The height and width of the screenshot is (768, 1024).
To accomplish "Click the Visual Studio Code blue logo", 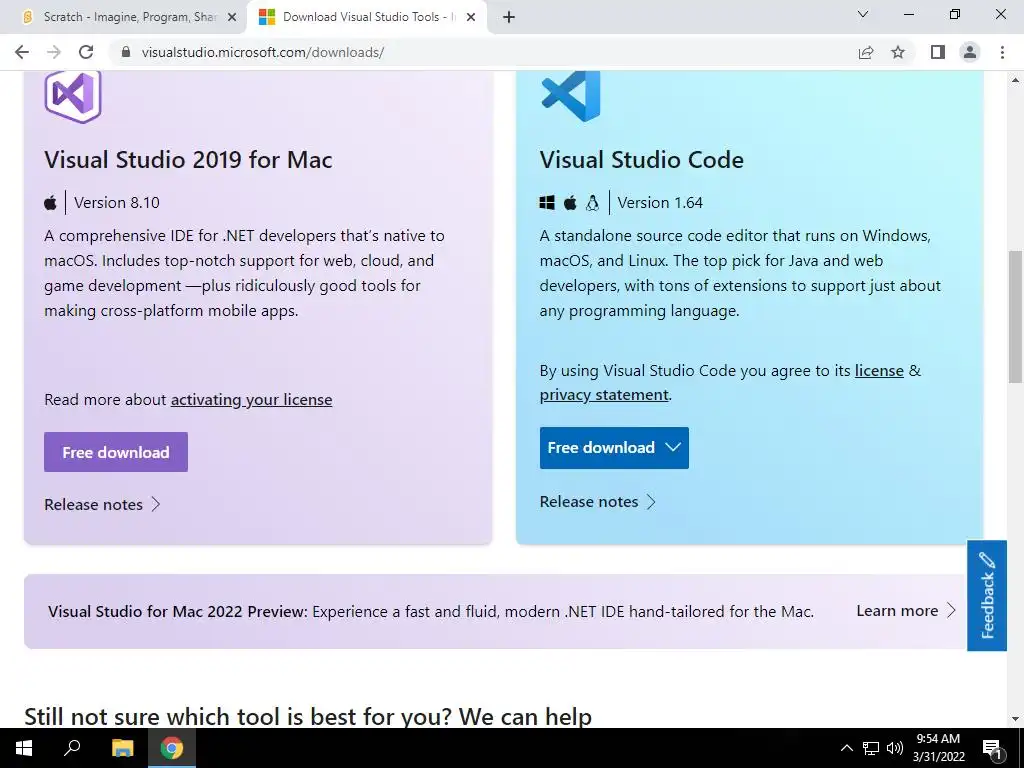I will click(570, 96).
